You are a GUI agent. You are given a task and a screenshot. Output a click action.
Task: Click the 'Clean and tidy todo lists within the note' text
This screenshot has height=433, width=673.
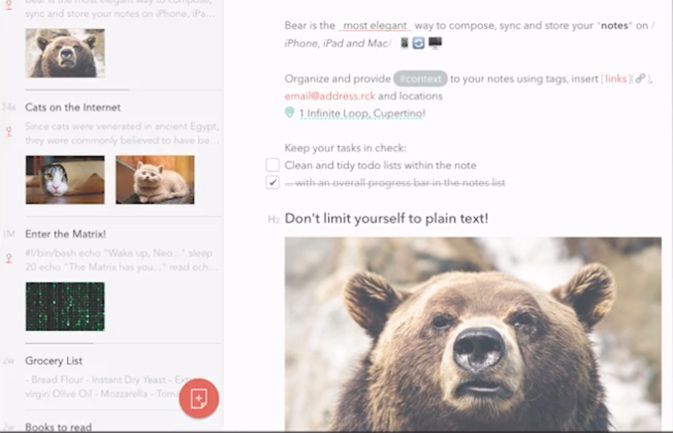click(x=380, y=165)
